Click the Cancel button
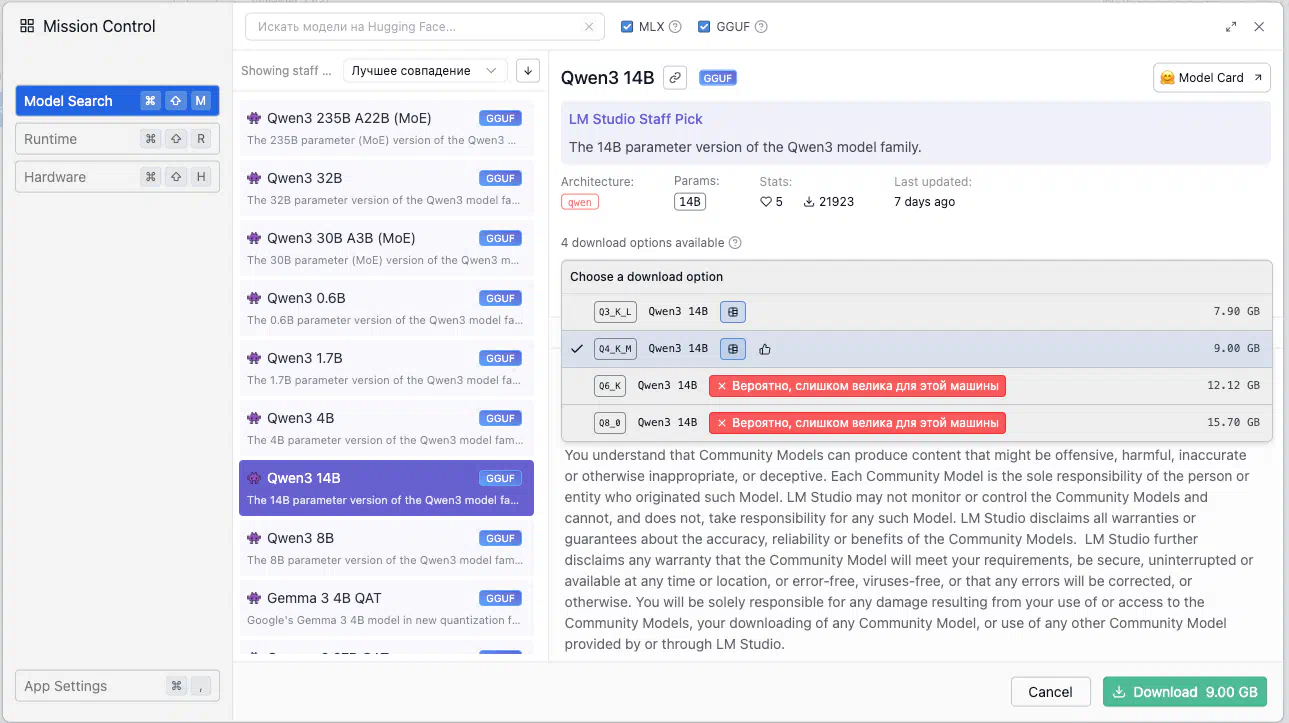 pyautogui.click(x=1050, y=692)
